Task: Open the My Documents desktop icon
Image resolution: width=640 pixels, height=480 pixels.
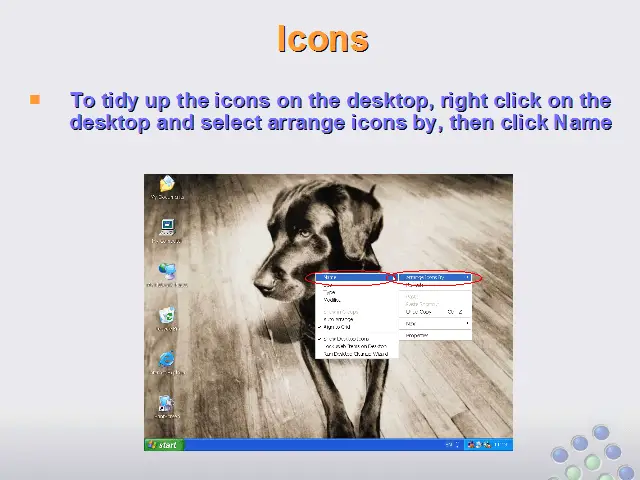Action: pyautogui.click(x=166, y=185)
